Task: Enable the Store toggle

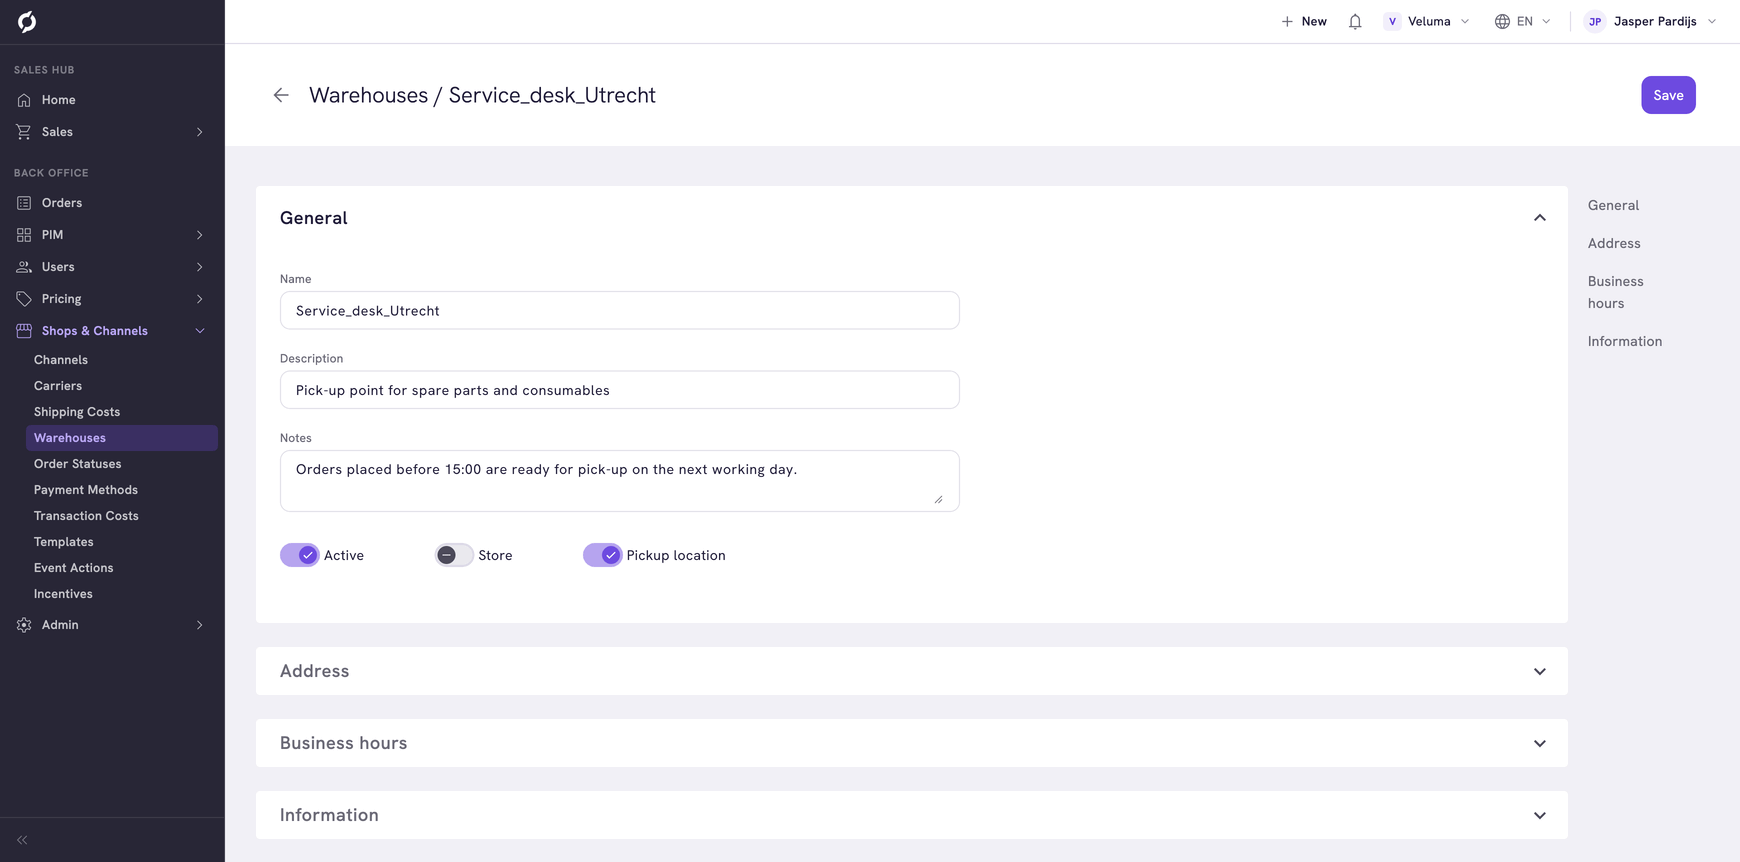Action: [x=454, y=555]
